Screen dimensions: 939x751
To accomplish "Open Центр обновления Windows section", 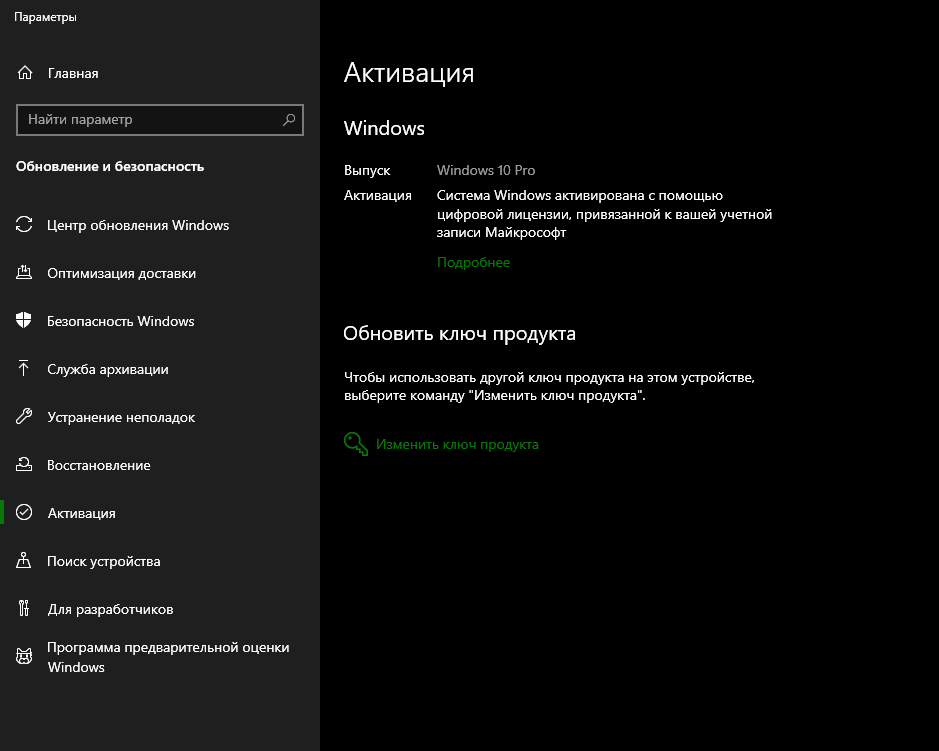I will [x=138, y=225].
